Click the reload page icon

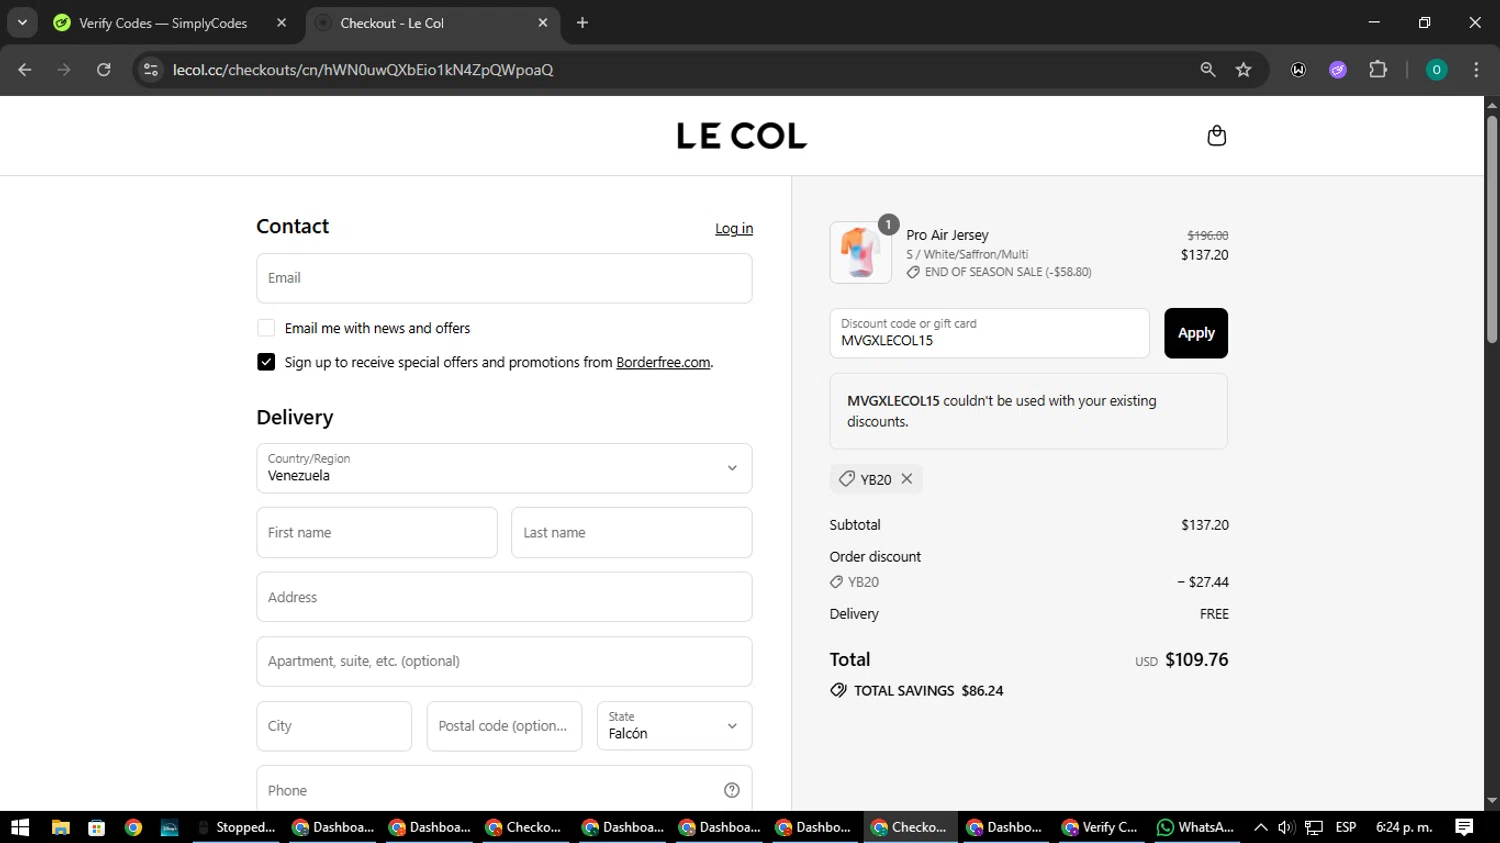[x=104, y=69]
